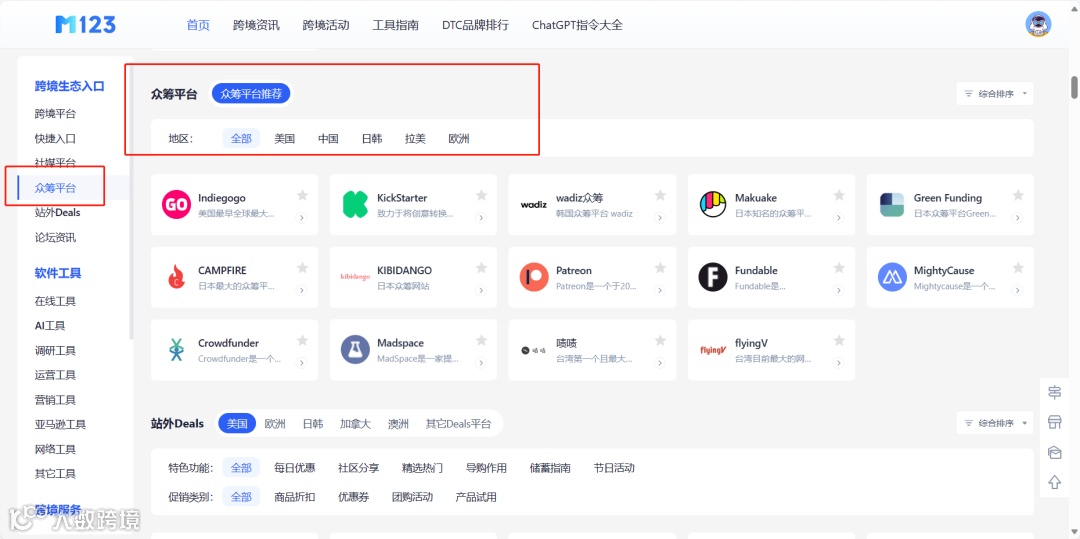Click the Green Funding logo icon
1080x539 pixels.
coord(892,204)
